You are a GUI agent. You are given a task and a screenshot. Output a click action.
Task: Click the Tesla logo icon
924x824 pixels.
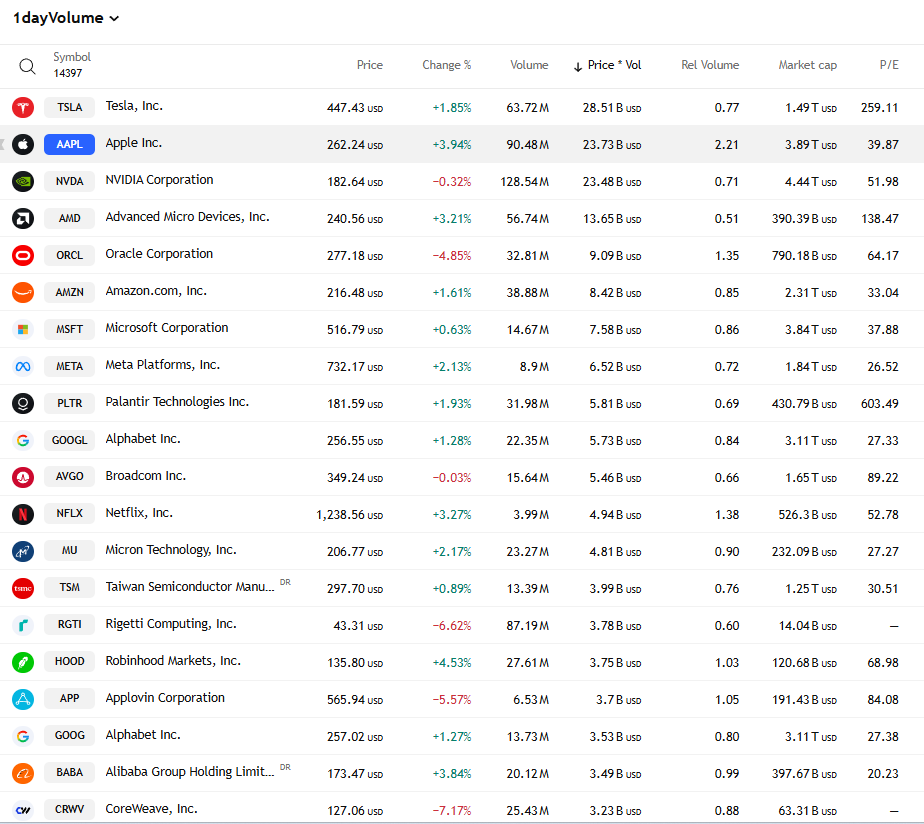click(23, 107)
